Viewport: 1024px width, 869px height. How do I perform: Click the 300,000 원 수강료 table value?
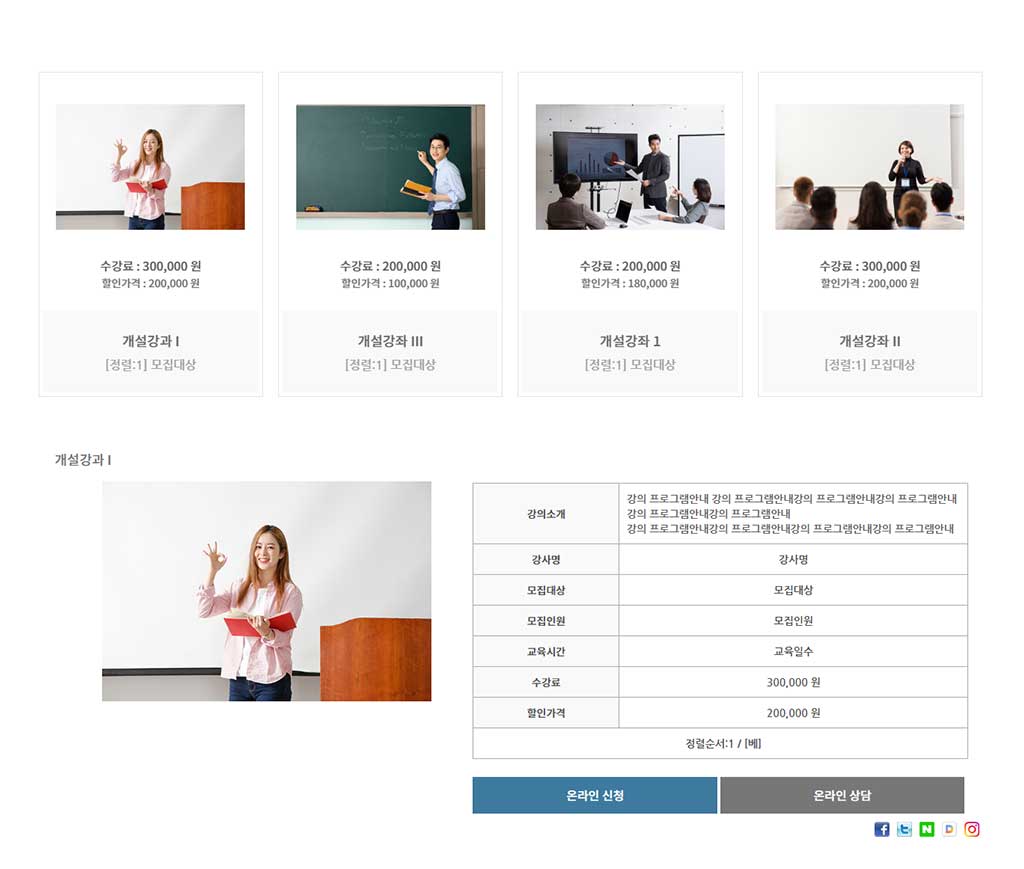(x=793, y=682)
